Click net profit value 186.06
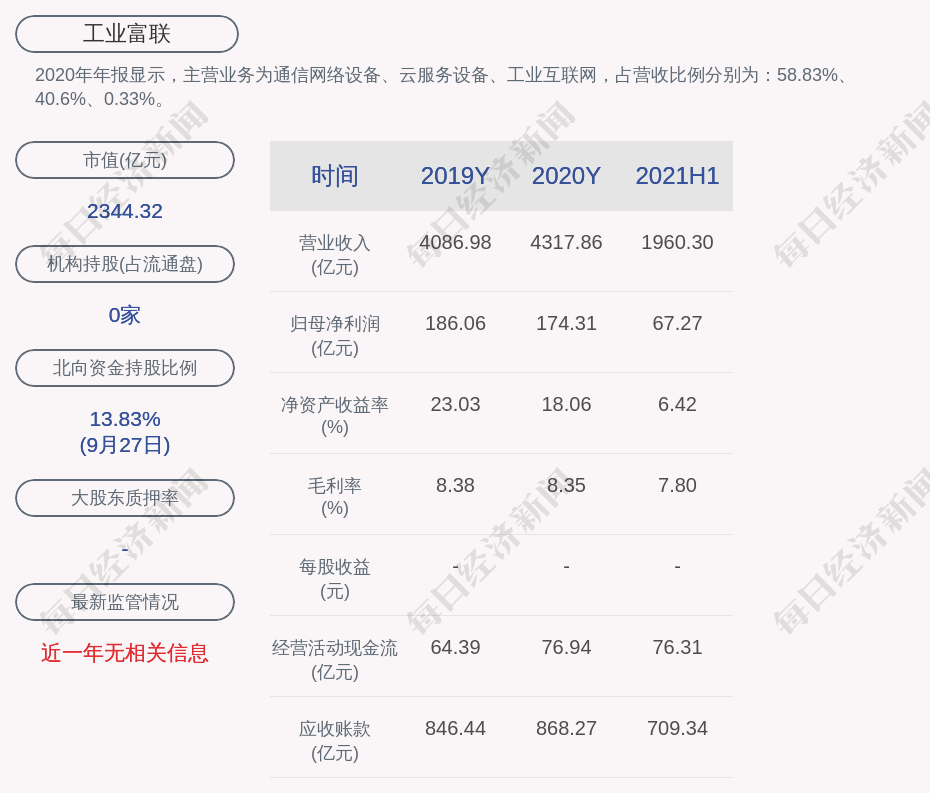The height and width of the screenshot is (793, 930). (x=456, y=323)
